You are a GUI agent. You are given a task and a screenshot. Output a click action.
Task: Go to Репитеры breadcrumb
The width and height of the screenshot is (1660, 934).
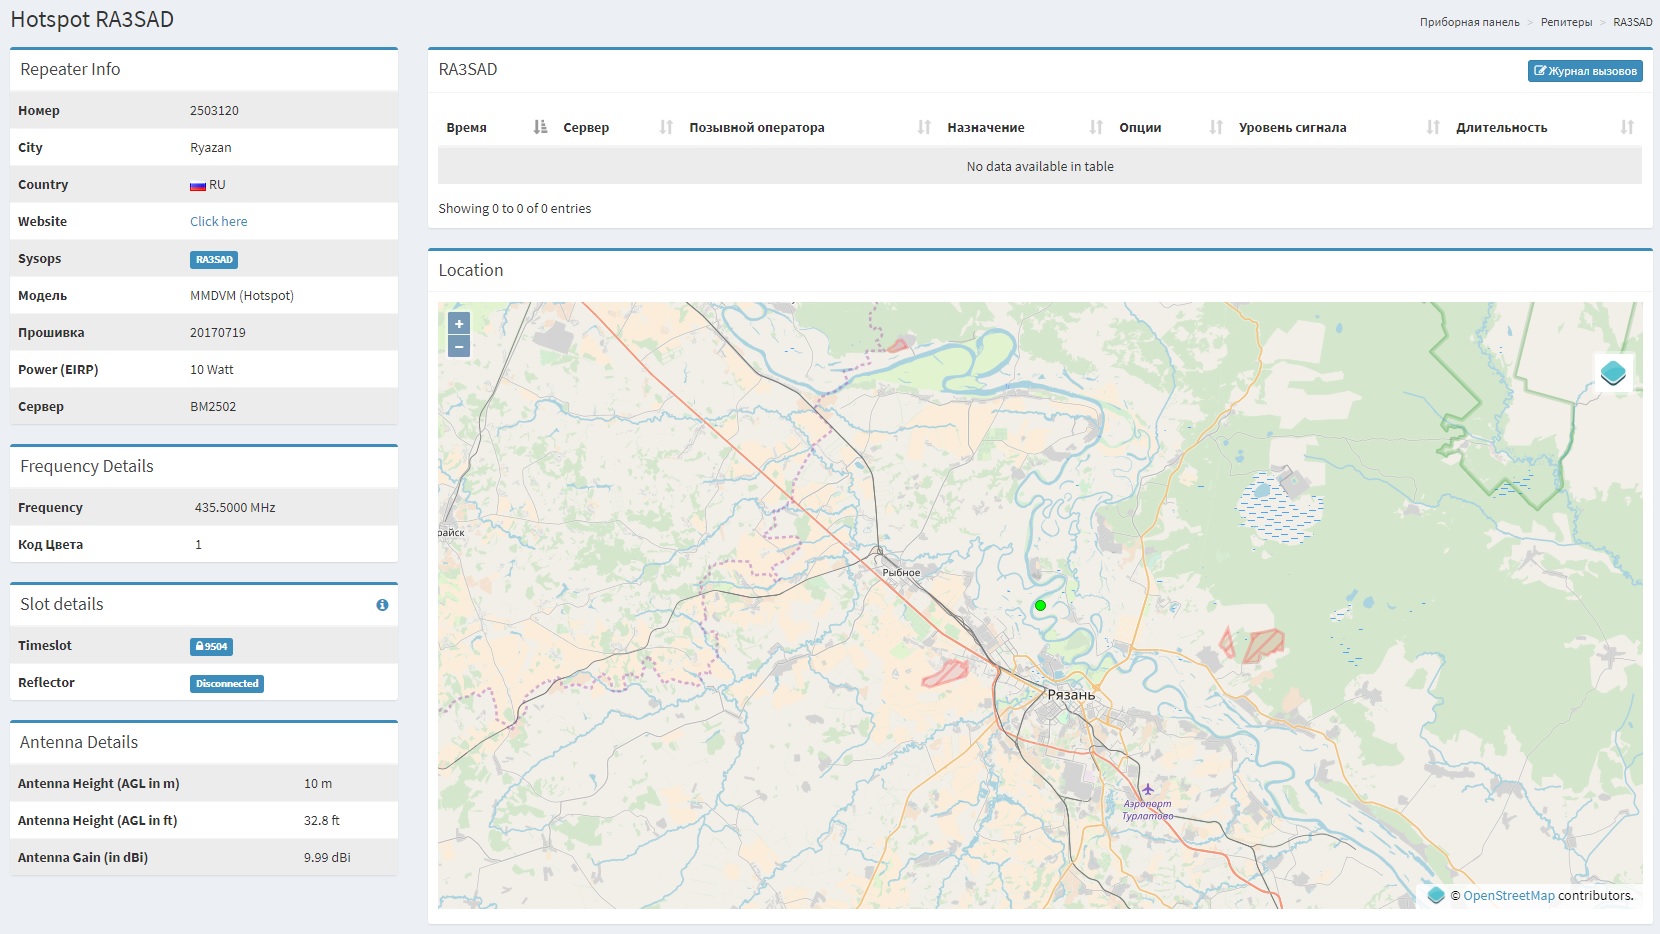click(1566, 22)
